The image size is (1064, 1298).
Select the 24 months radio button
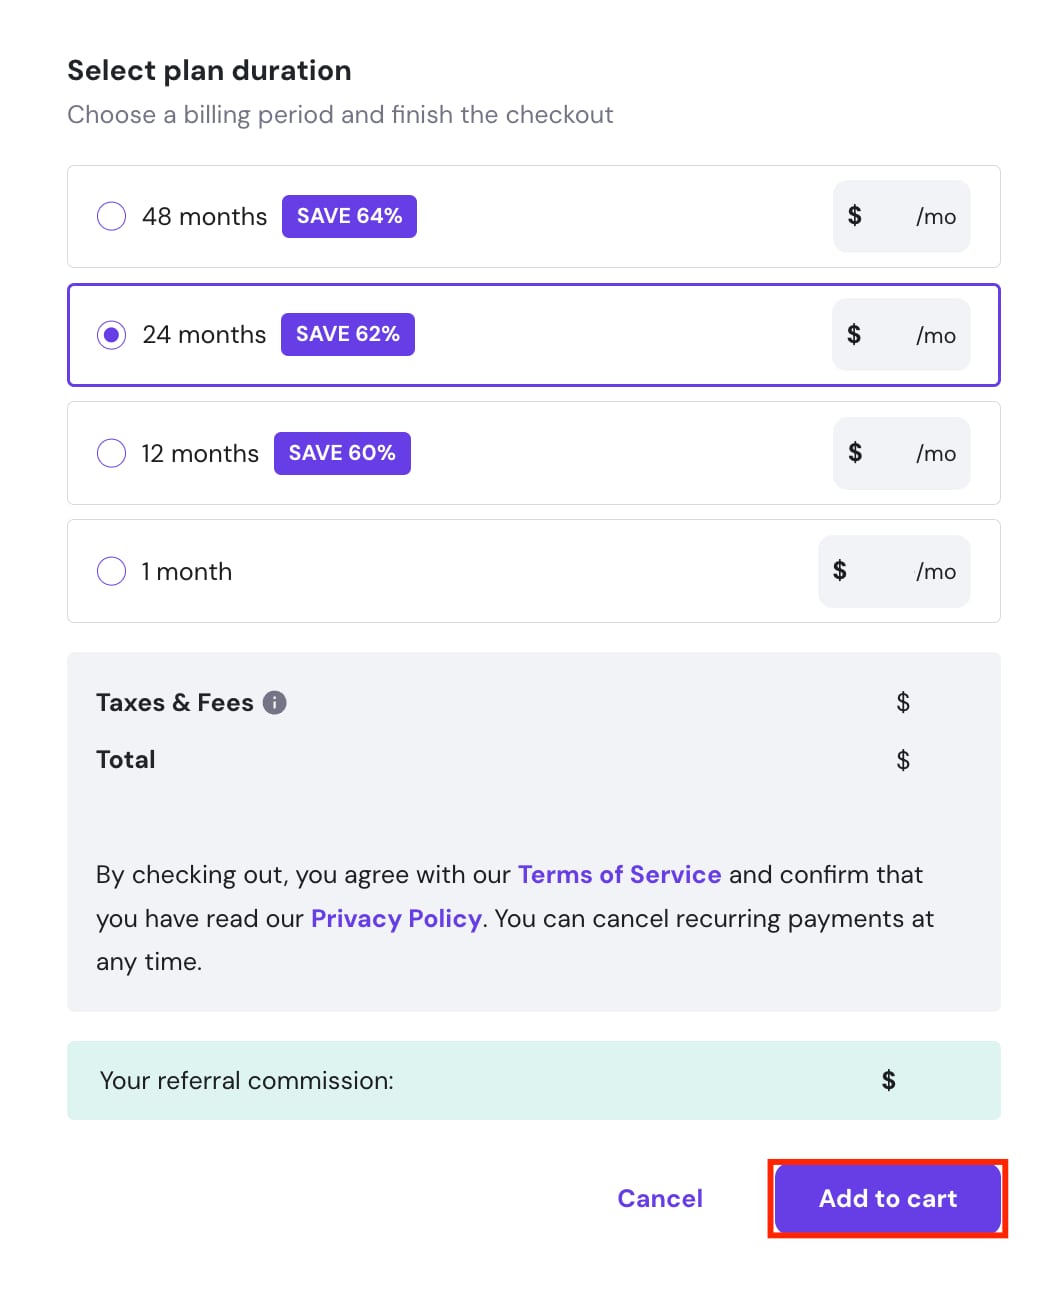[111, 335]
